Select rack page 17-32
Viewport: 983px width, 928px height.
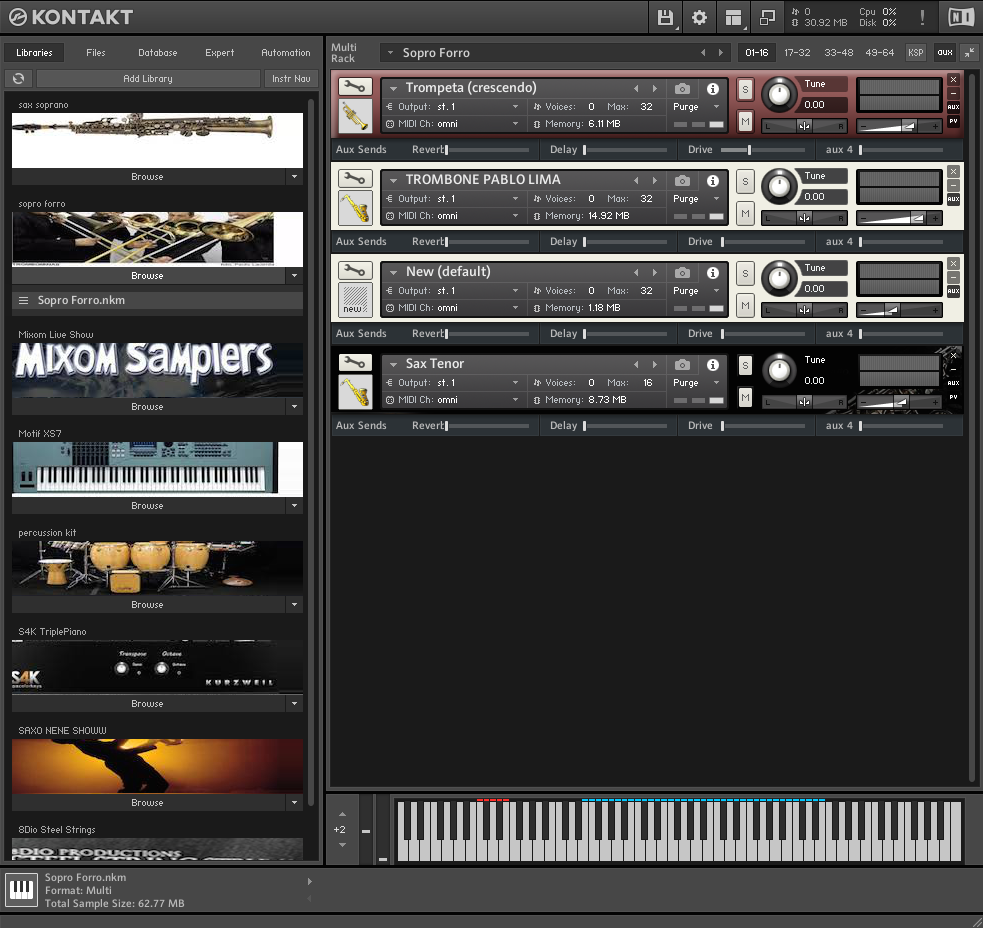coord(797,53)
